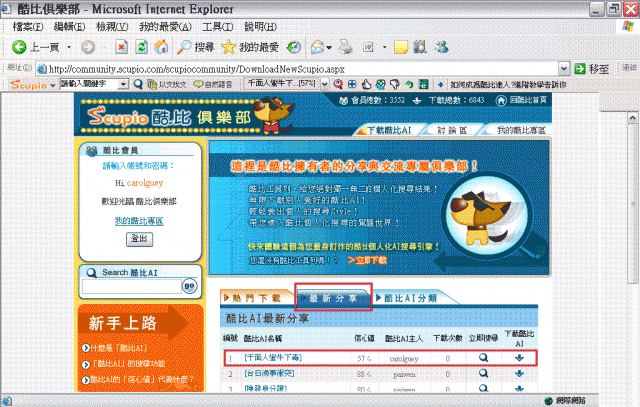The width and height of the screenshot is (640, 407).
Task: Click the Refresh page icon
Action: pyautogui.click(x=141, y=47)
